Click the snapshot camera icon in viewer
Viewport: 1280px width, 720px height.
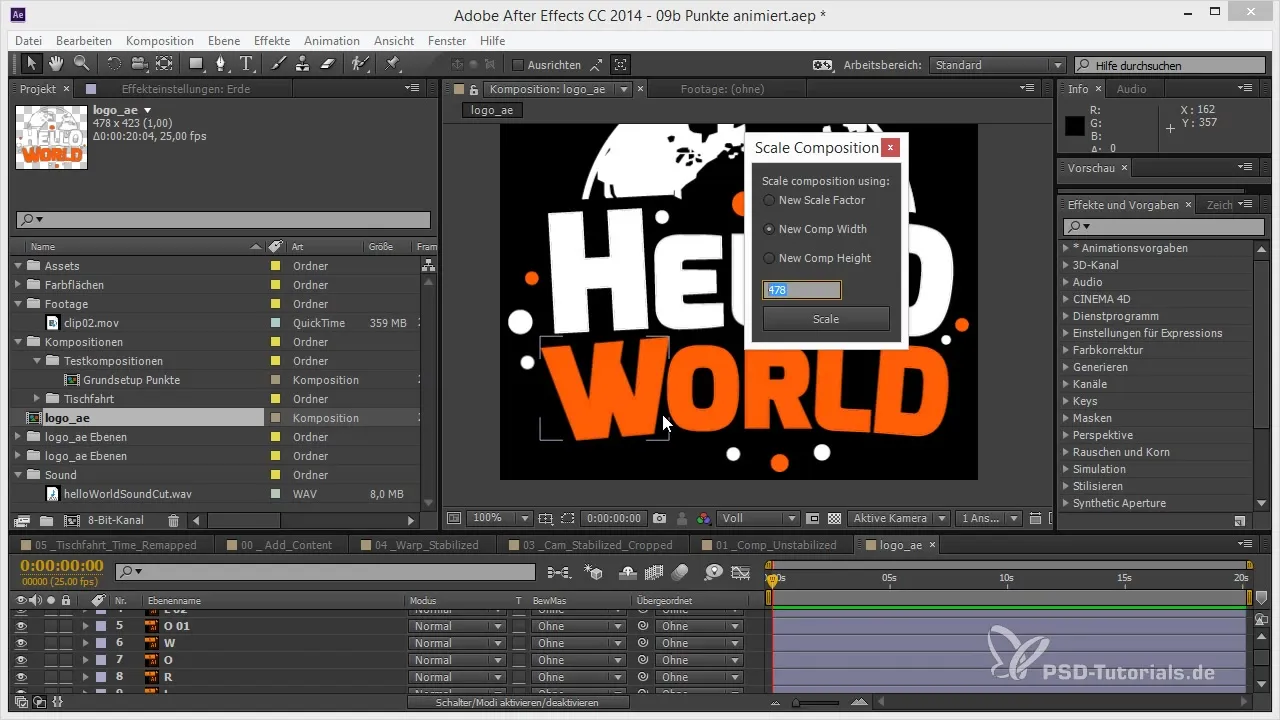[660, 518]
